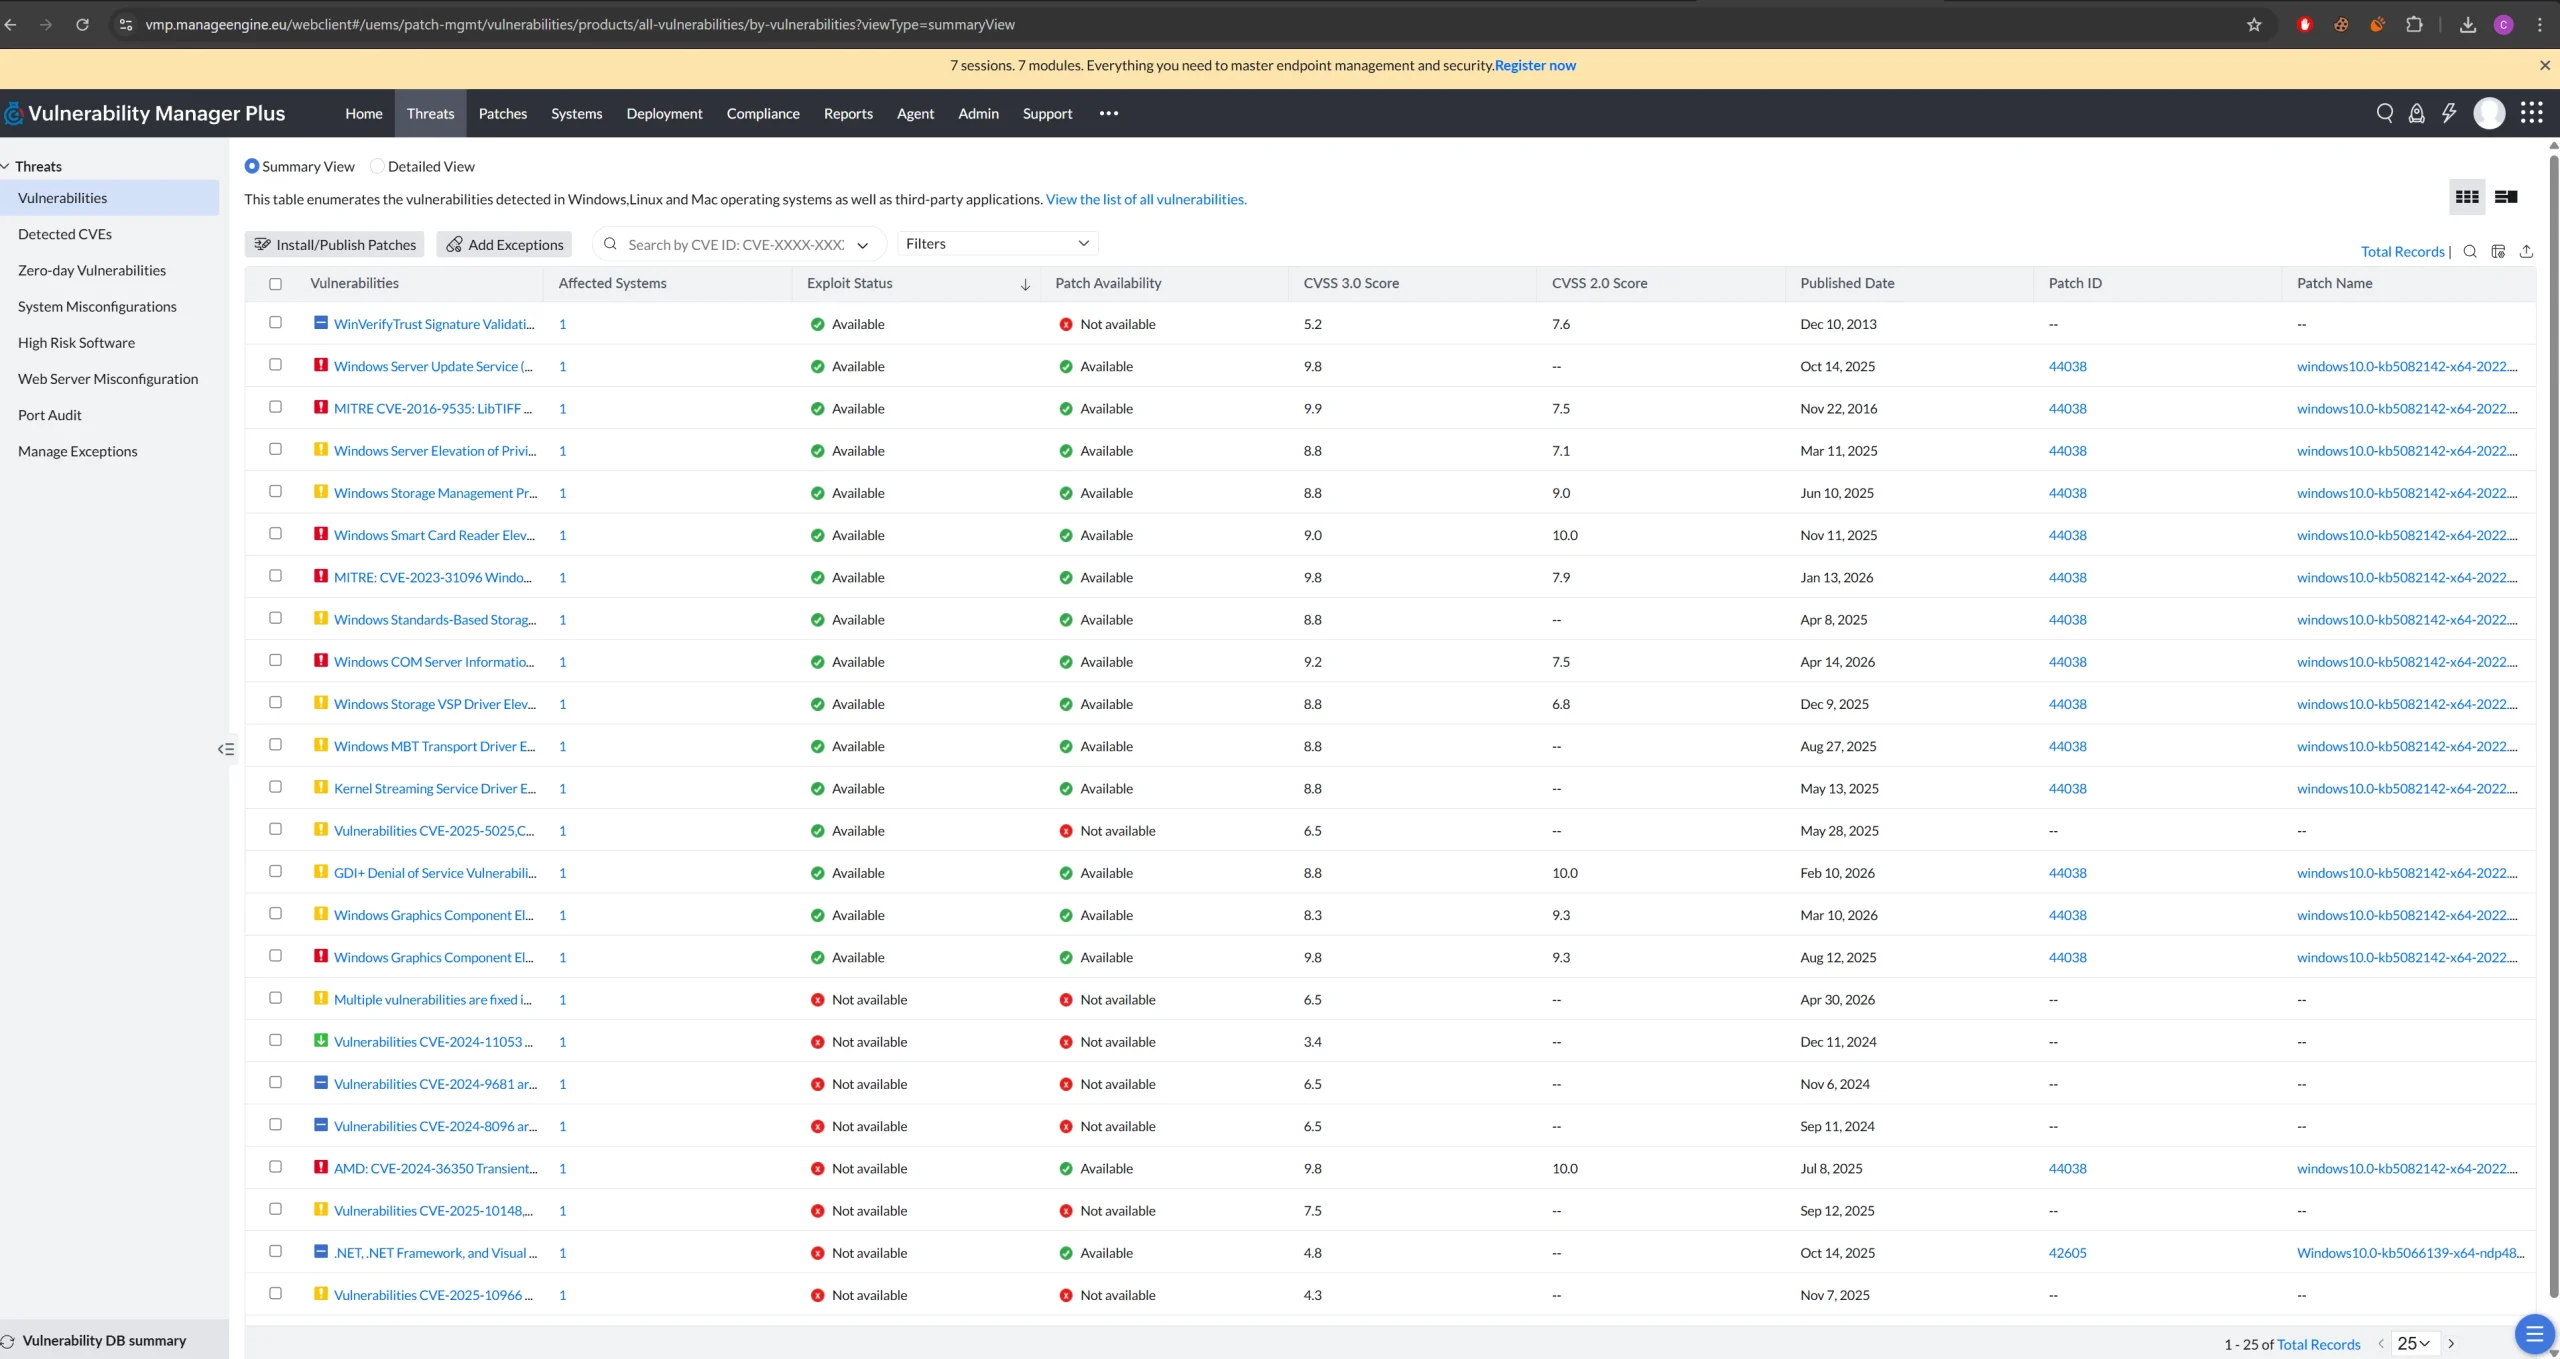Image resolution: width=2560 pixels, height=1359 pixels.
Task: Select System Misconfigurations in sidebar
Action: tap(97, 306)
